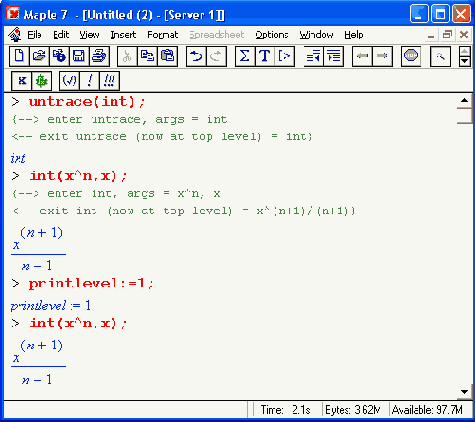
Task: Insert new execution group [> icon
Action: [284, 56]
